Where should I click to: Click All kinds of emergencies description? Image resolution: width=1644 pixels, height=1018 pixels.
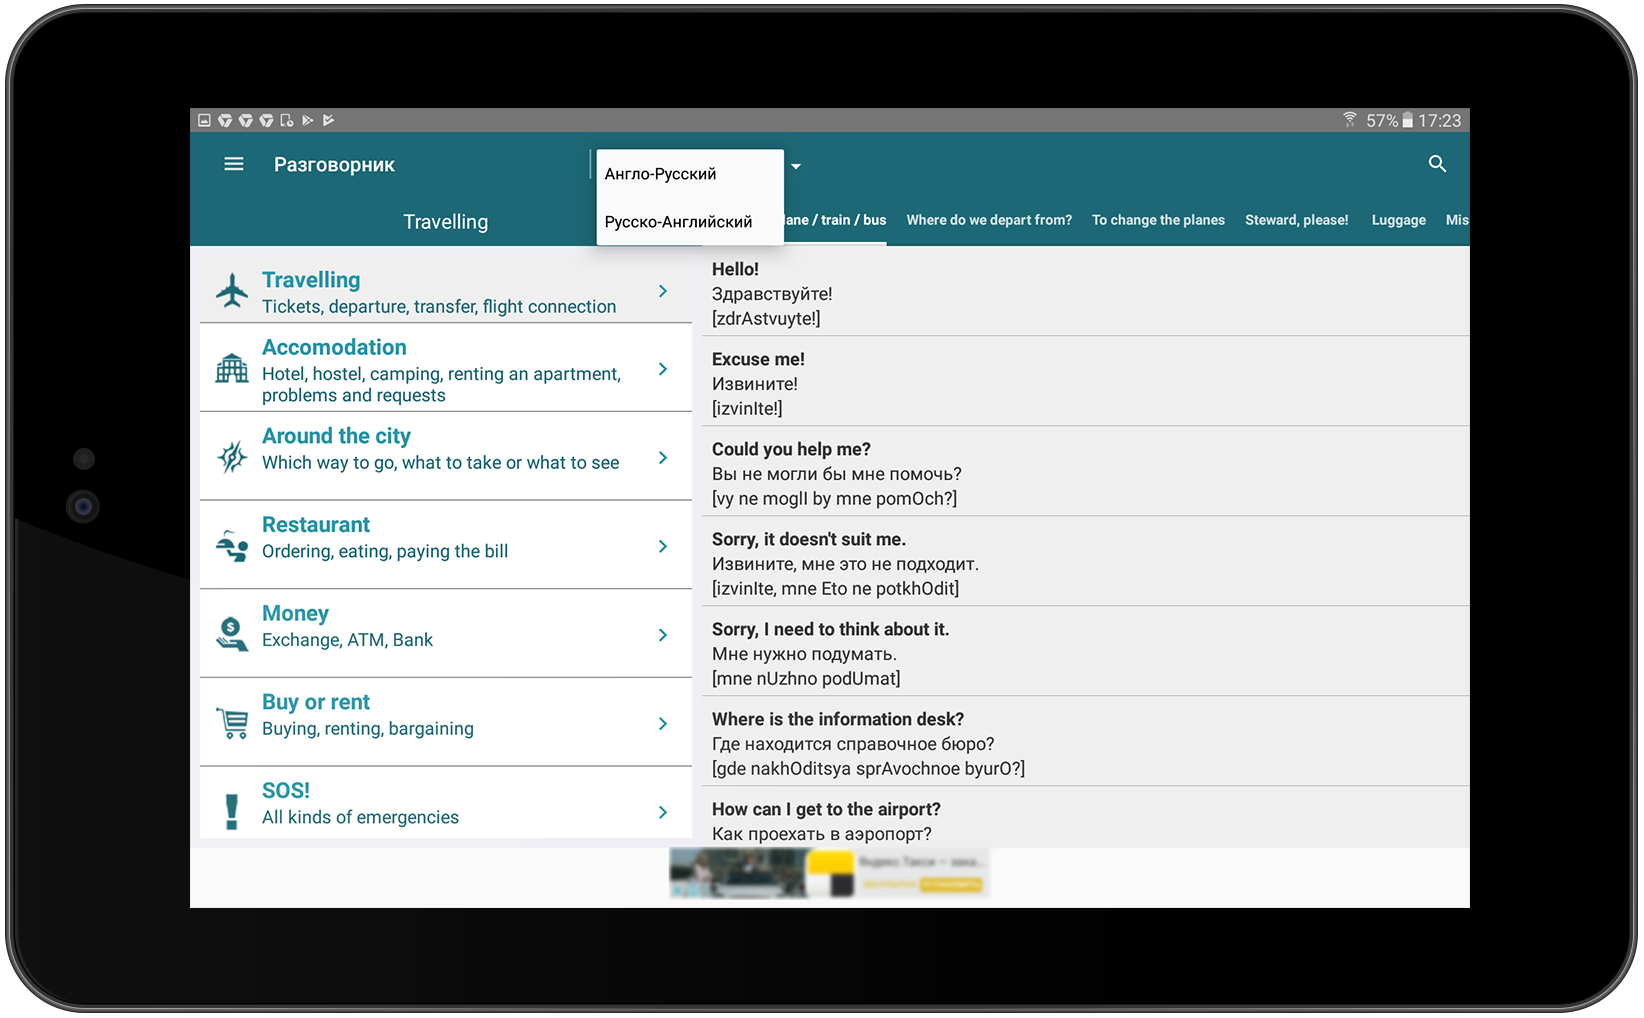360,817
